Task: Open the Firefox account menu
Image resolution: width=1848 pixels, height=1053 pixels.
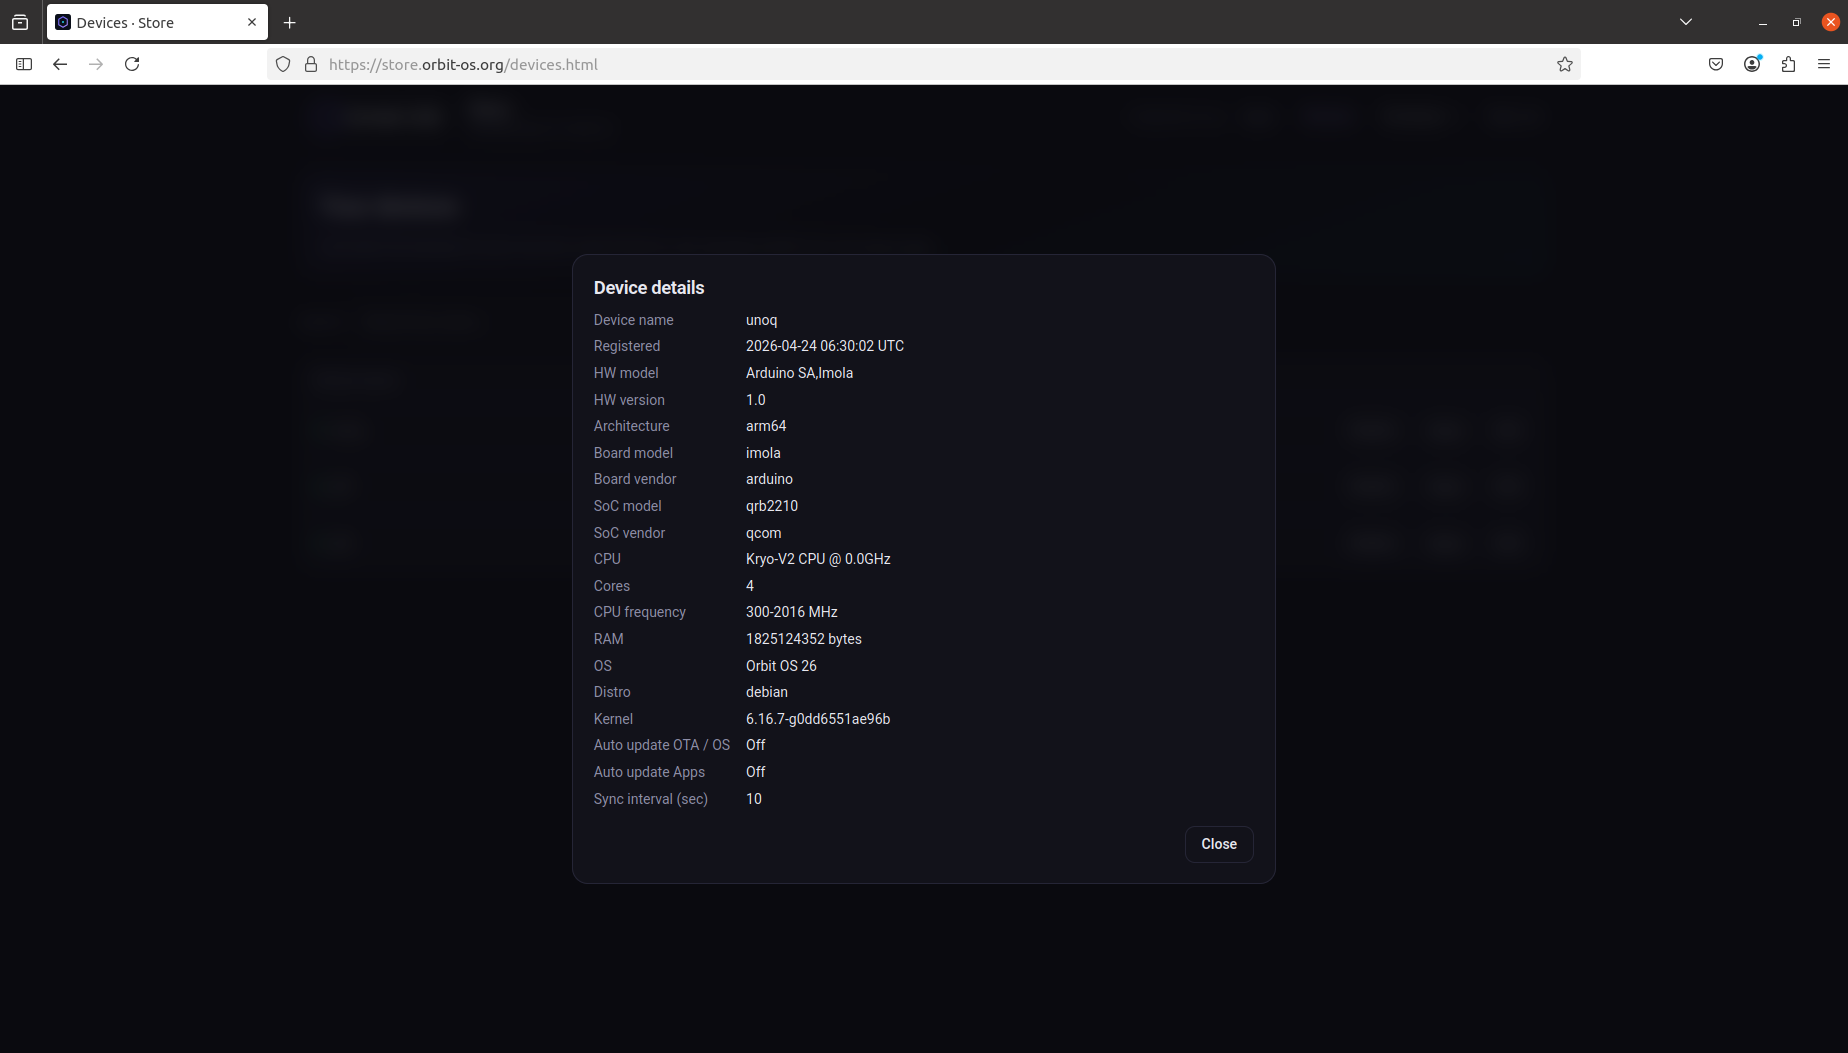Action: (x=1752, y=64)
